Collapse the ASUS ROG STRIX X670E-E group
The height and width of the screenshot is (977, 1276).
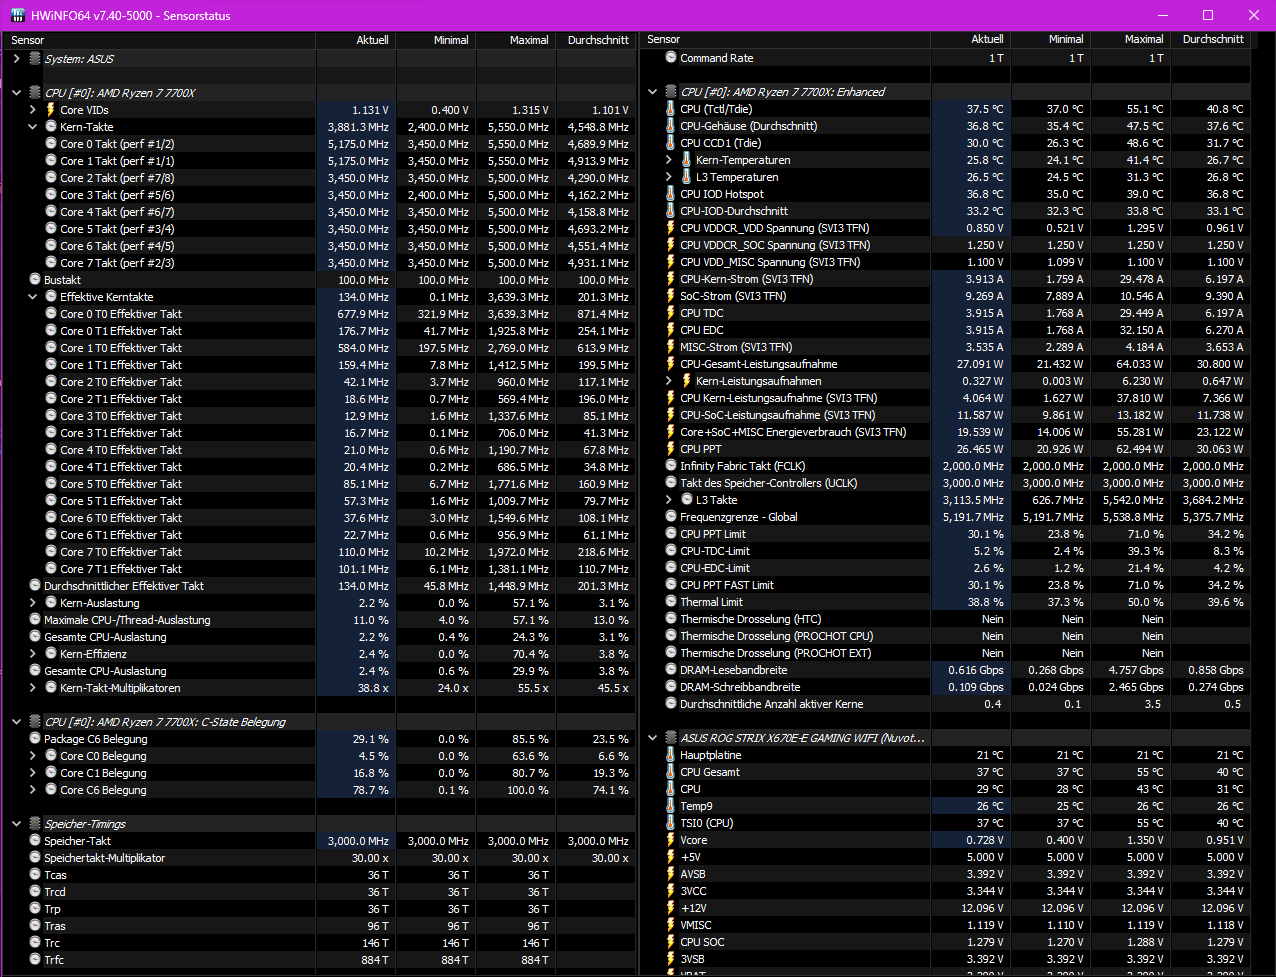click(653, 738)
